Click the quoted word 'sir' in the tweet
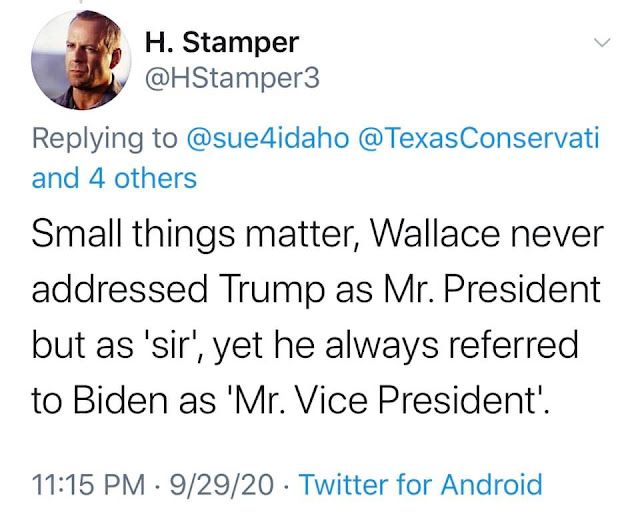Image resolution: width=640 pixels, height=524 pixels. (181, 347)
